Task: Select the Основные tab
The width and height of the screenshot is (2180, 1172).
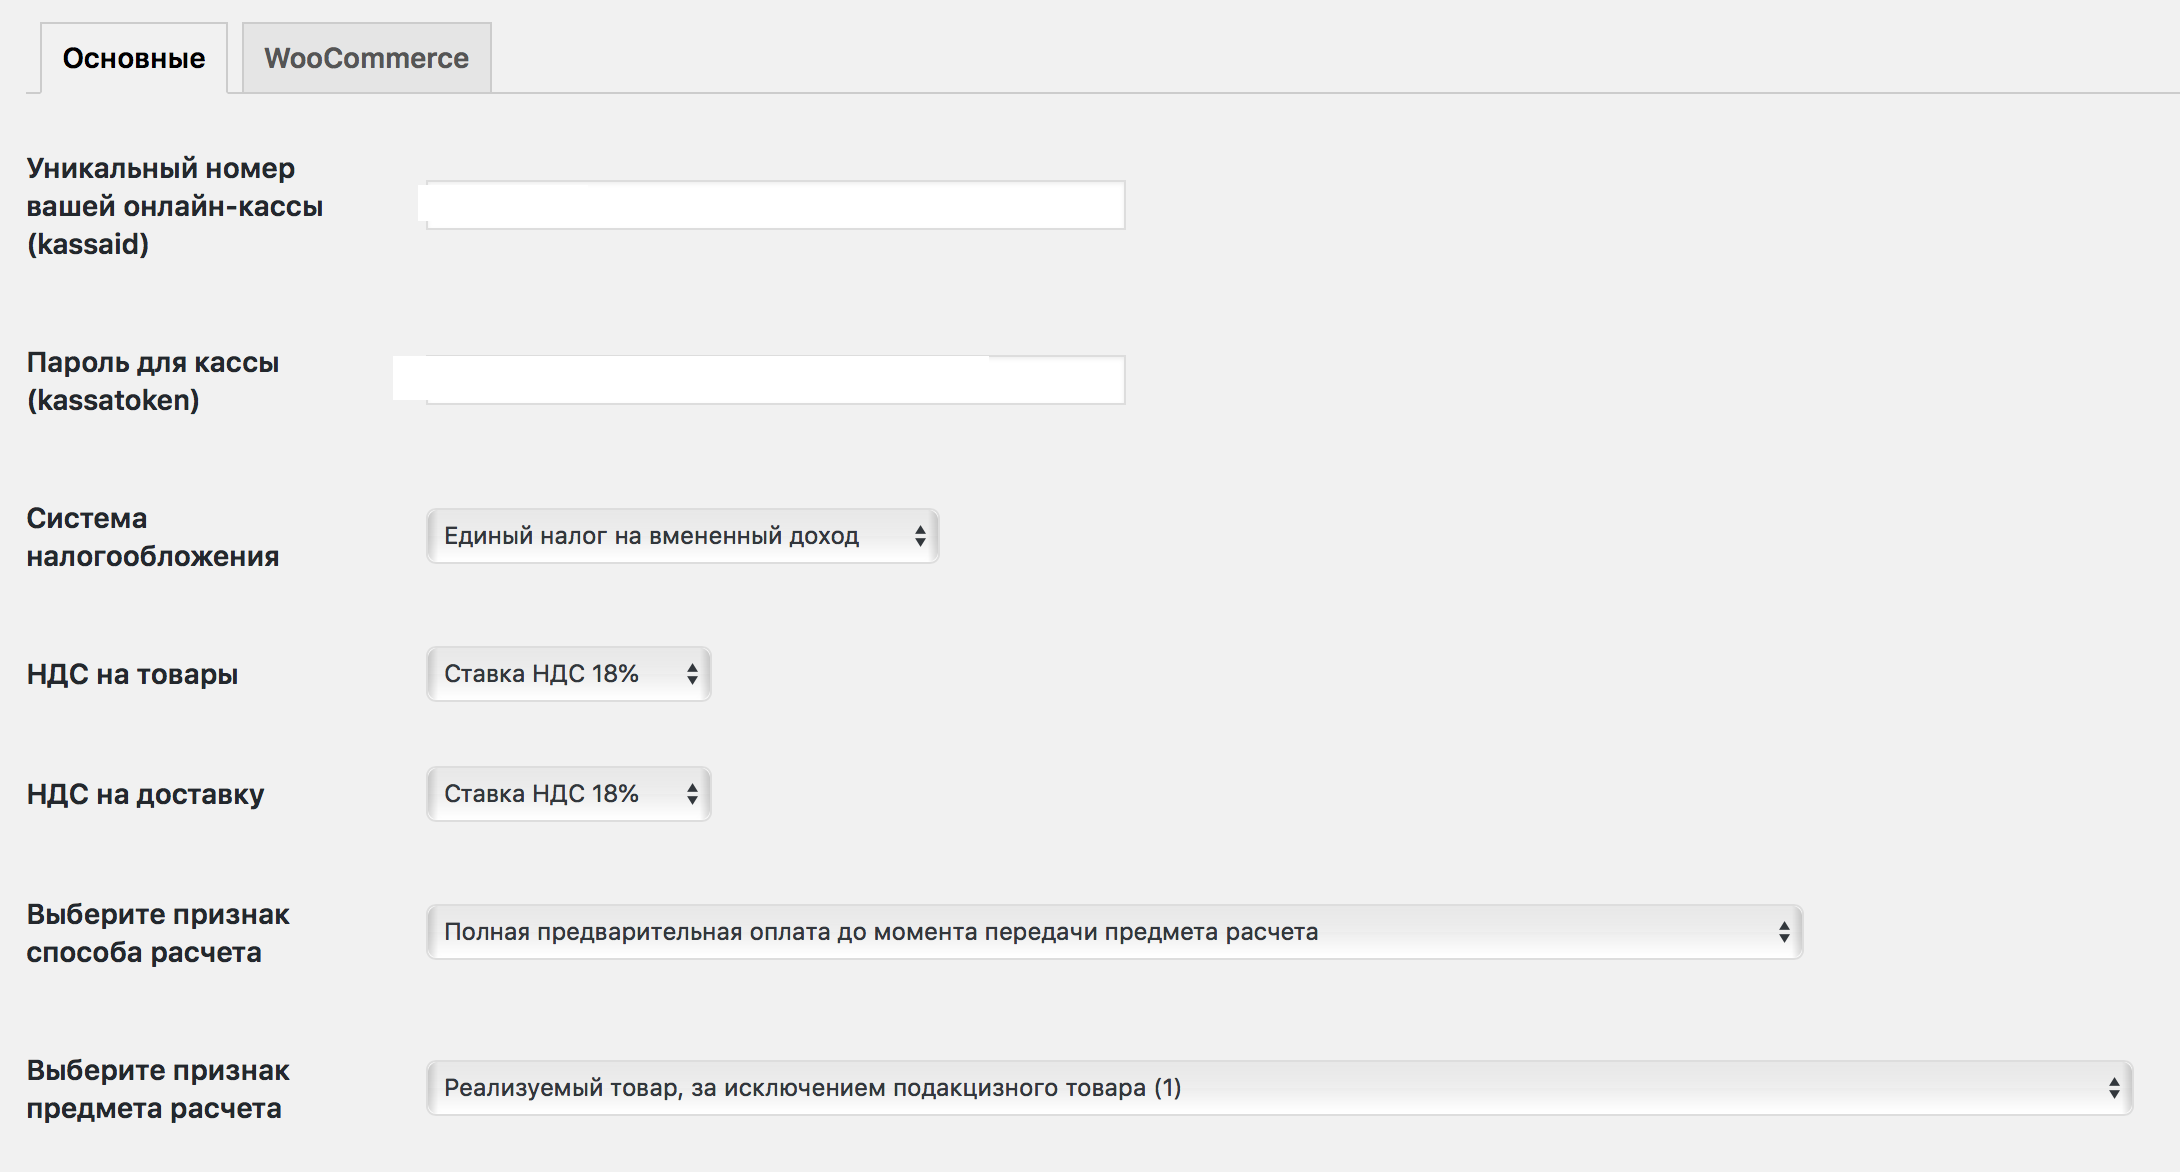Action: (134, 58)
